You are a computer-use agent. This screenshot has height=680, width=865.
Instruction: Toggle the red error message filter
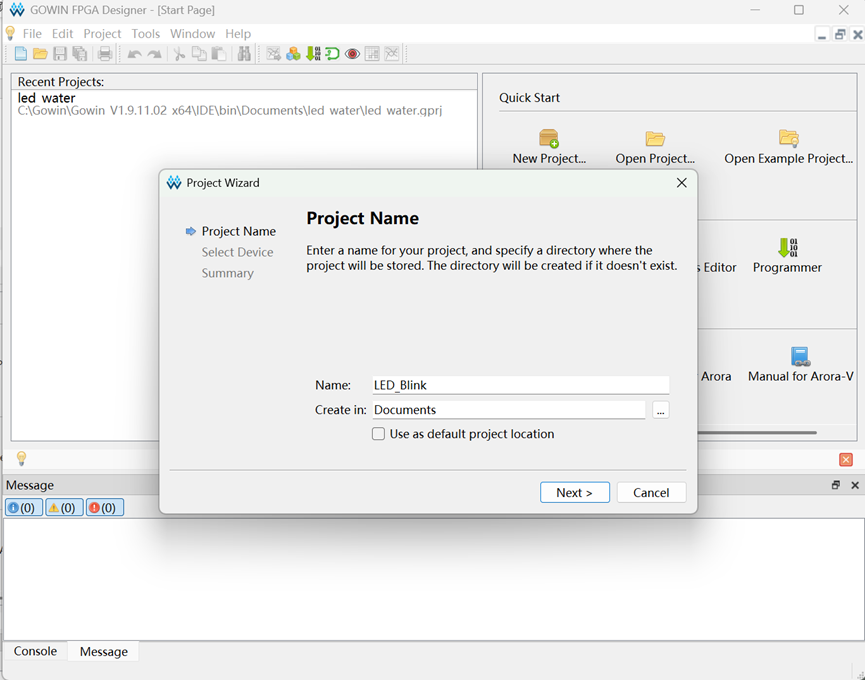pyautogui.click(x=105, y=507)
